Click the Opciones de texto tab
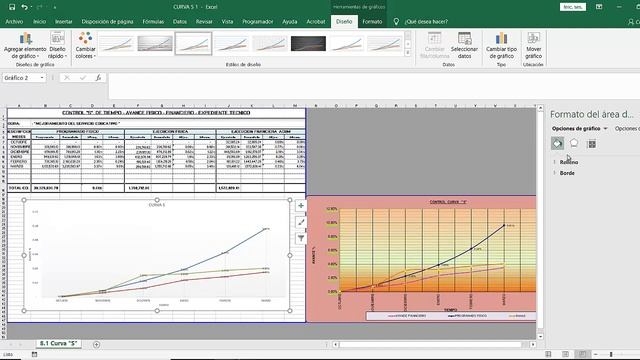This screenshot has width=640, height=360. (627, 129)
